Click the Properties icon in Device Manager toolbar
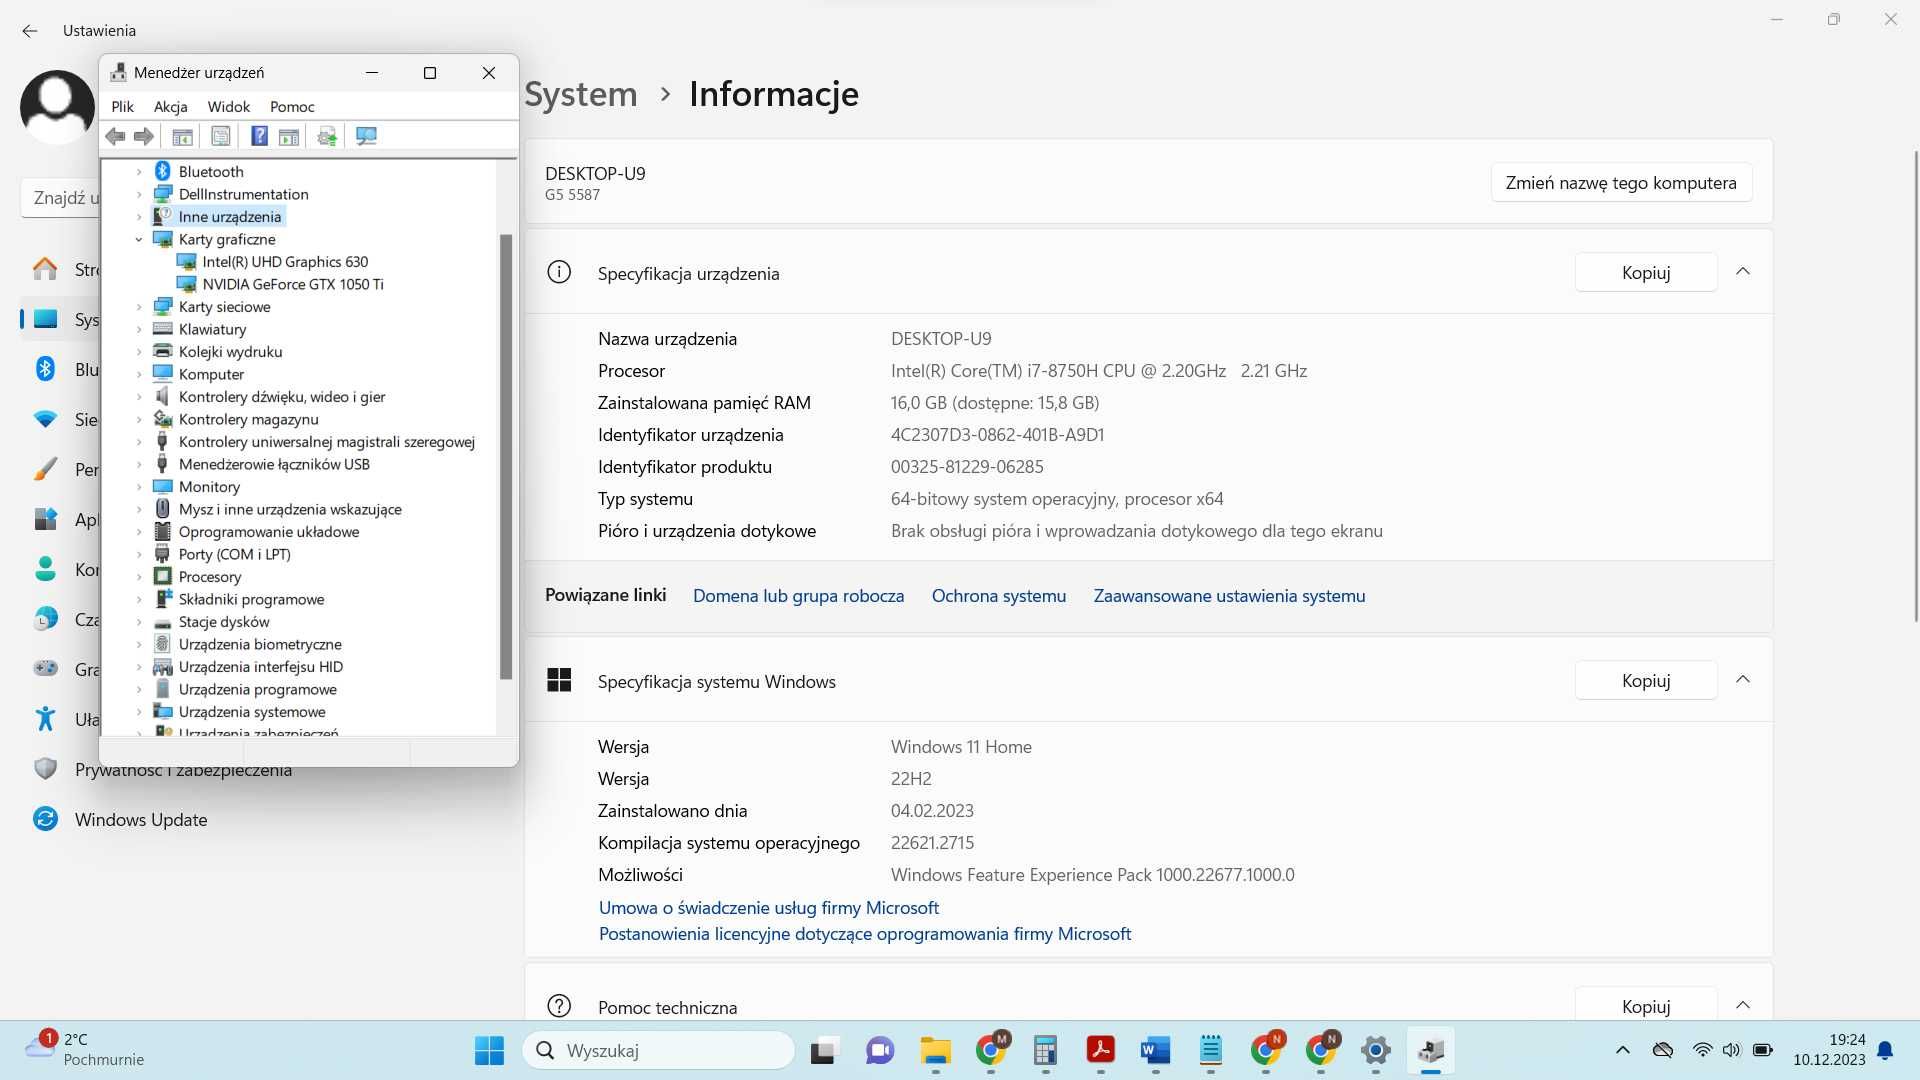This screenshot has height=1080, width=1920. [221, 136]
